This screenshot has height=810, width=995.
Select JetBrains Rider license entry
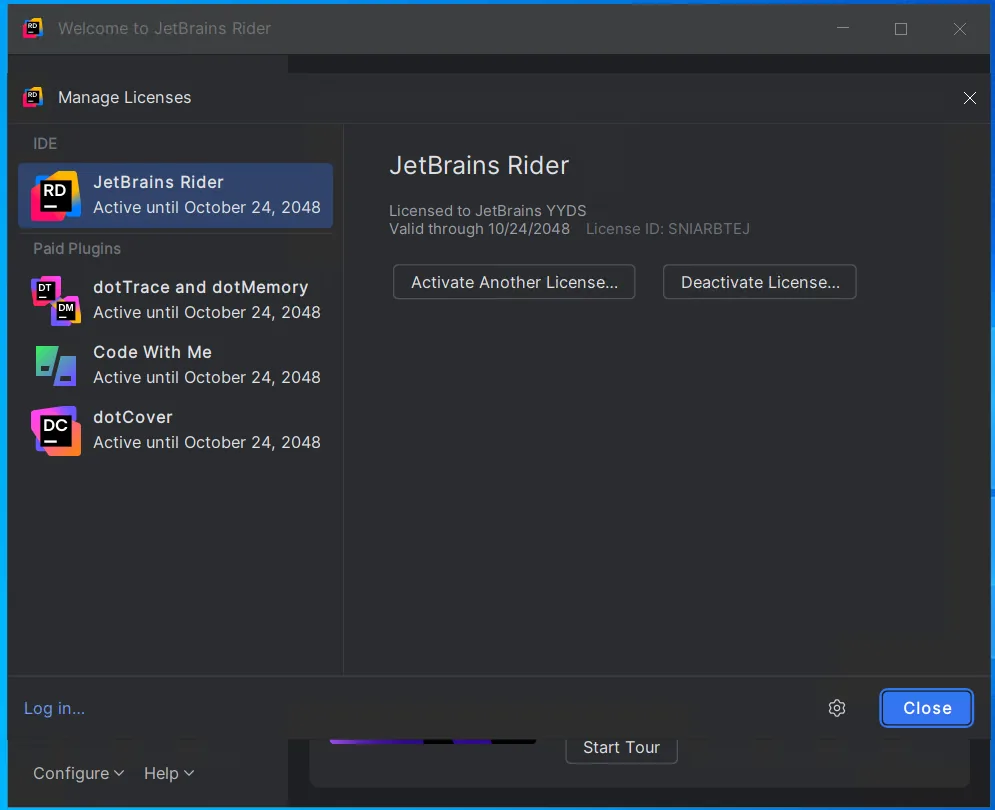pyautogui.click(x=176, y=196)
